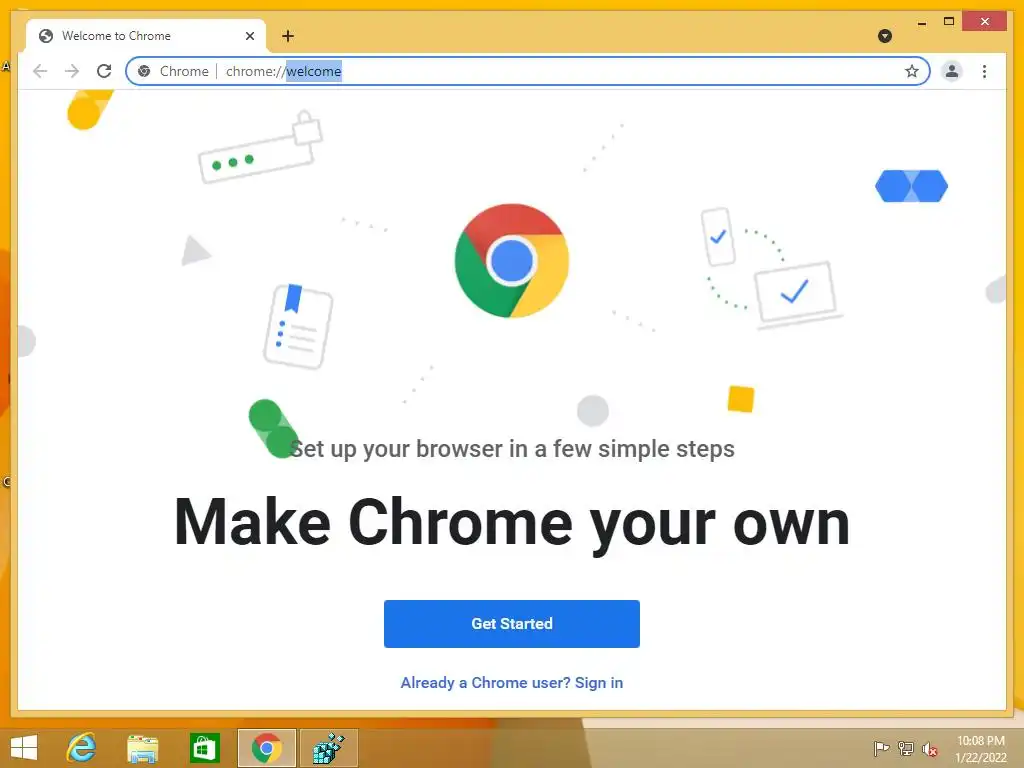This screenshot has height=768, width=1024.
Task: Open a new tab with plus button
Action: pyautogui.click(x=288, y=36)
